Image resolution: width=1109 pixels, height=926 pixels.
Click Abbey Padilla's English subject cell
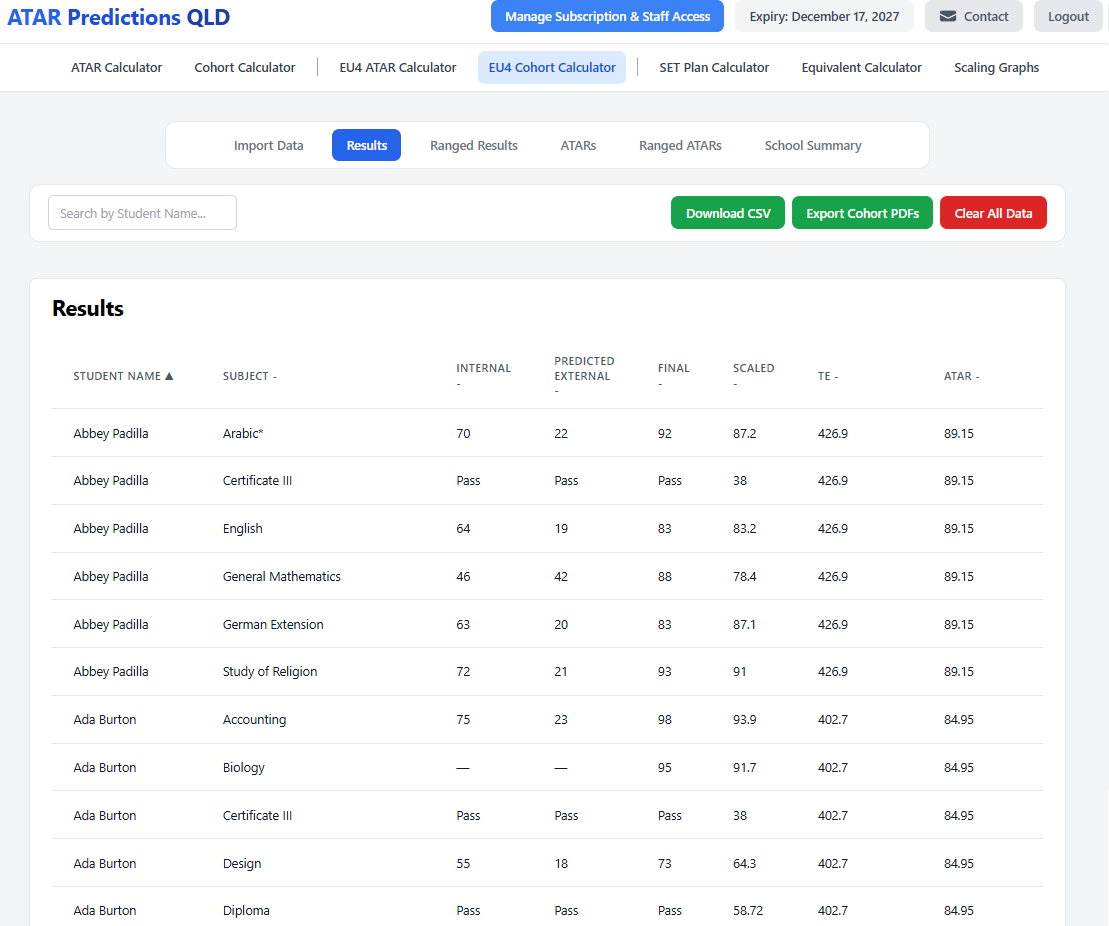(243, 528)
